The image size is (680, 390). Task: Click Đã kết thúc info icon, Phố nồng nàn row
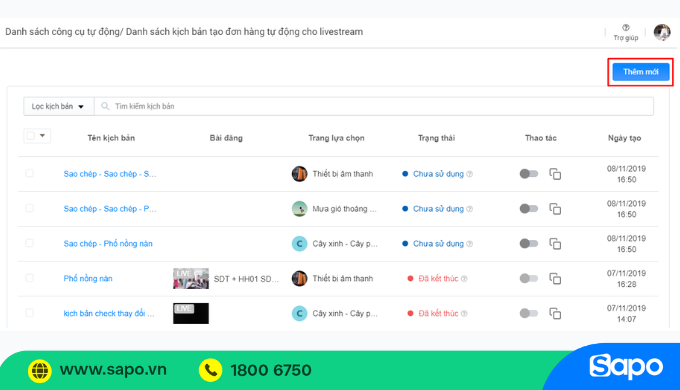point(464,279)
